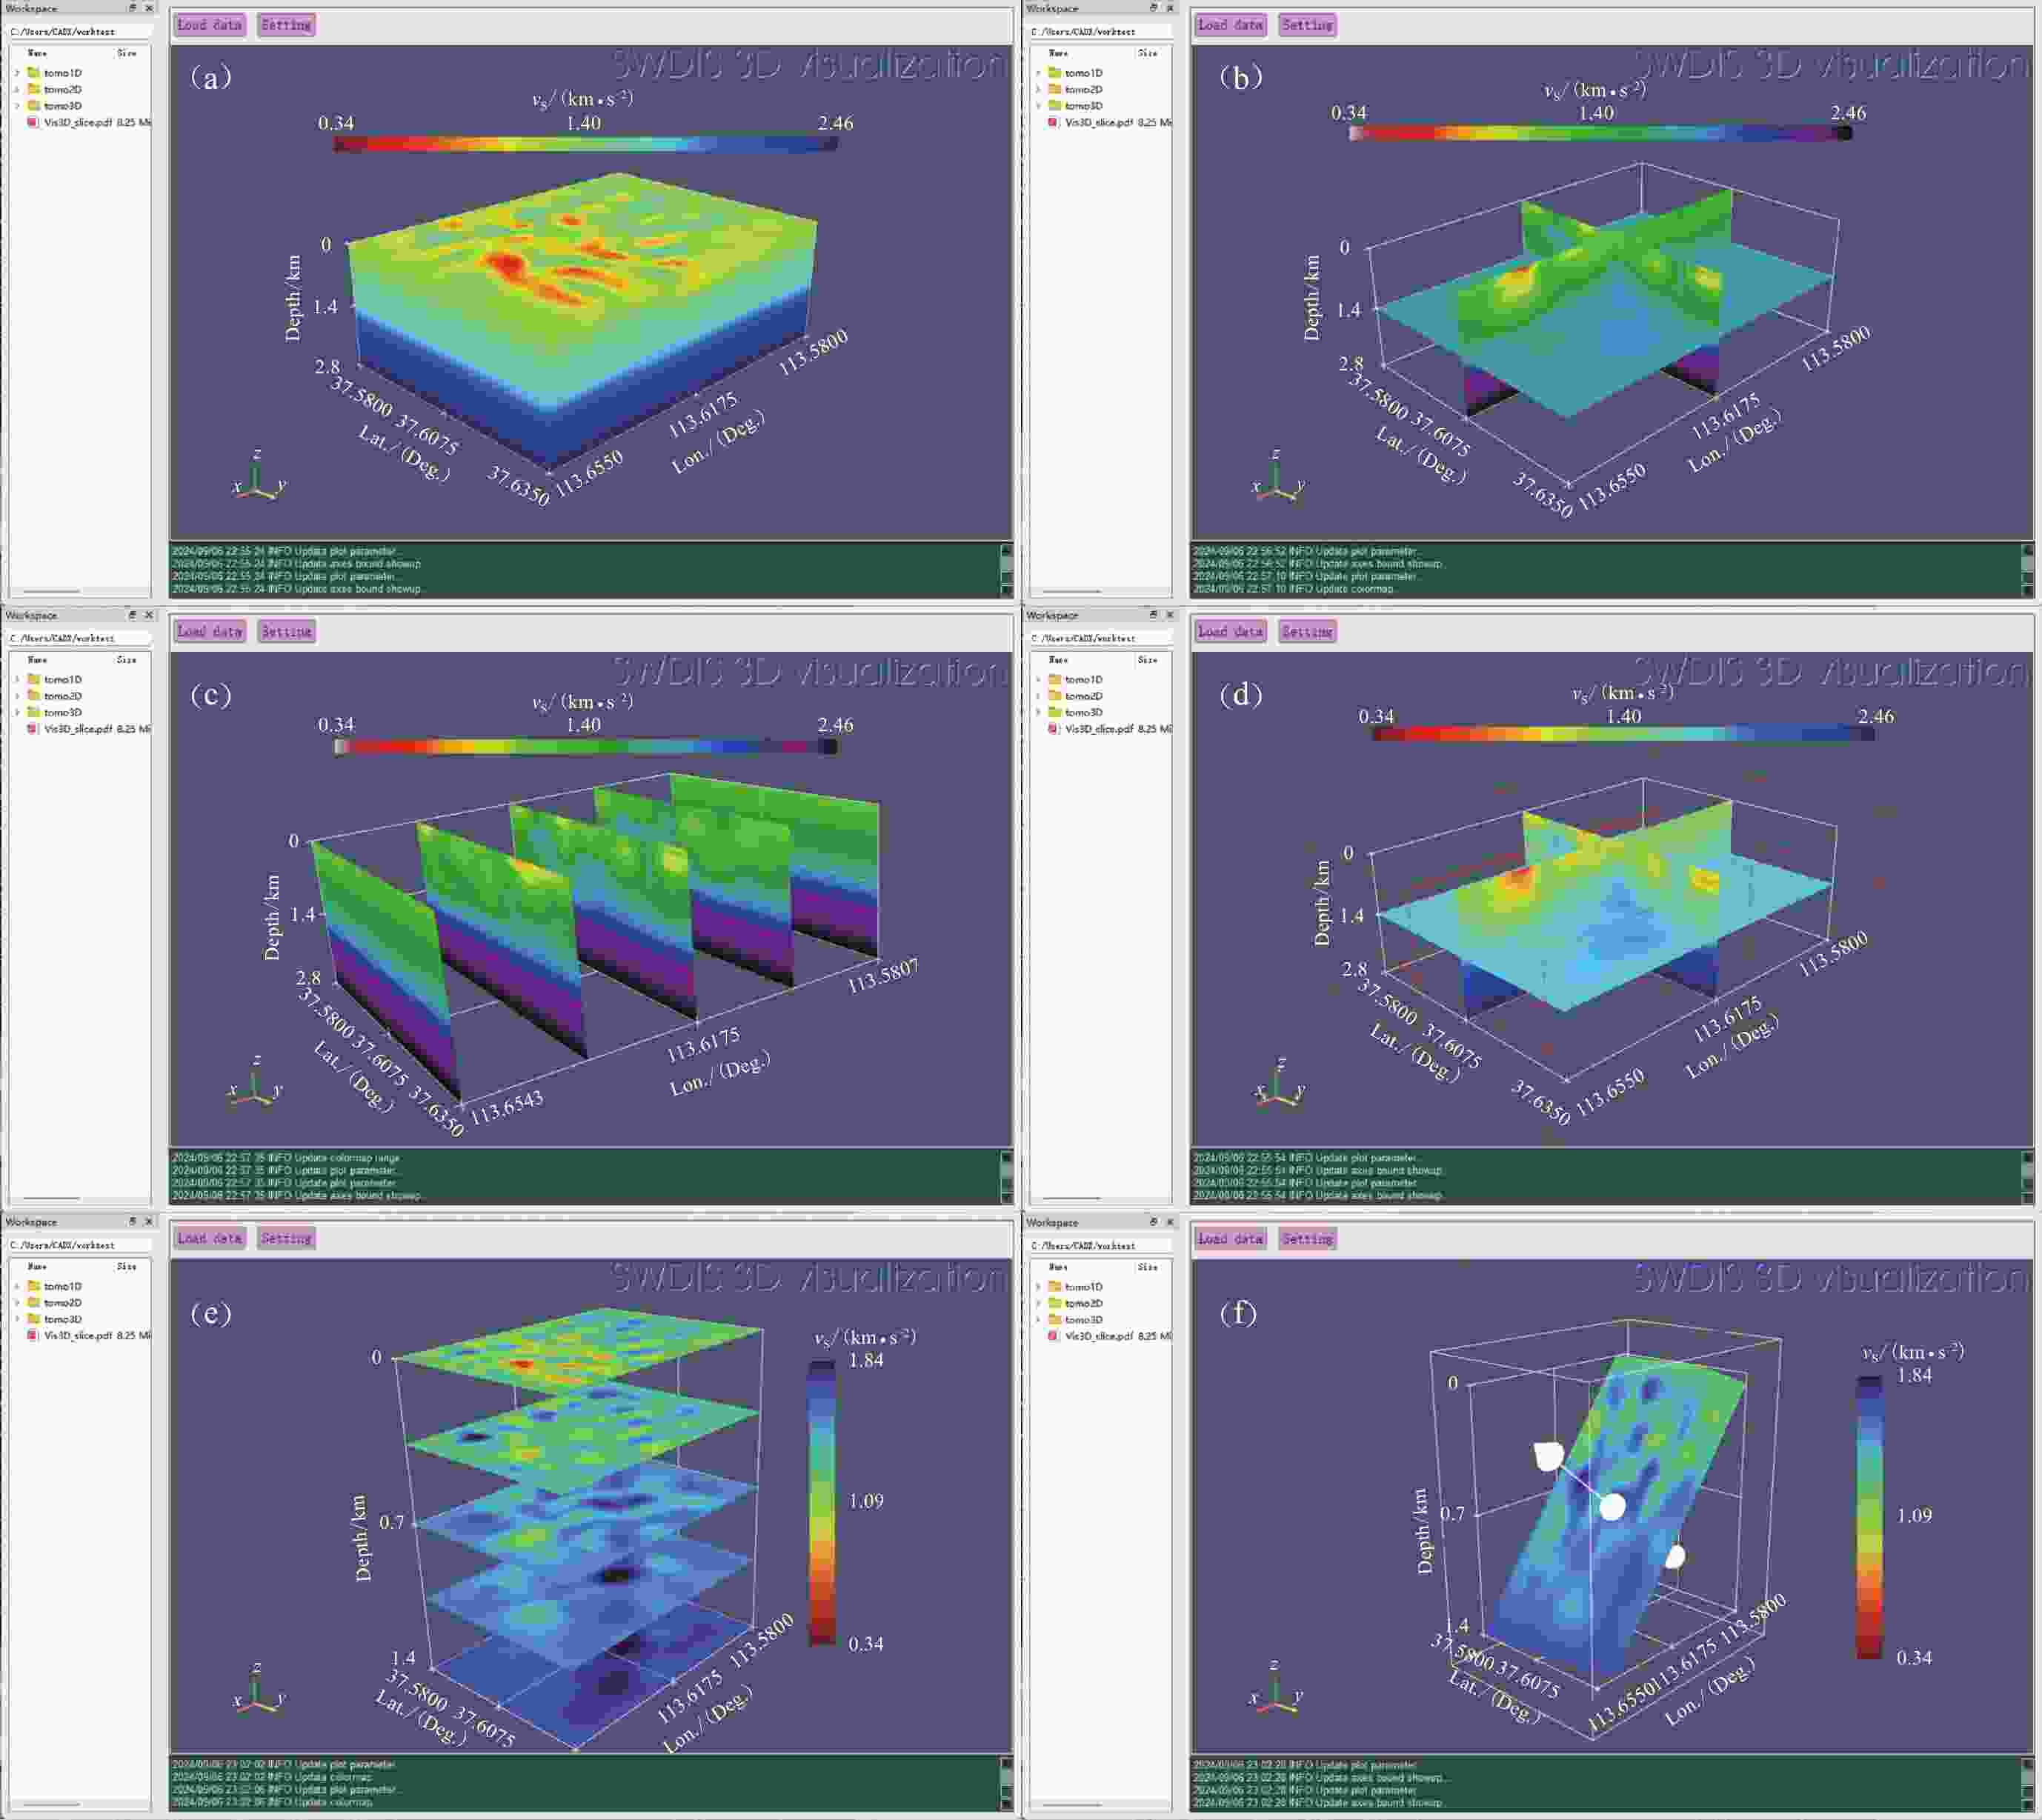The image size is (2042, 1820).
Task: Click tomo3D folder icon beside panel (e)
Action: [x=34, y=1319]
